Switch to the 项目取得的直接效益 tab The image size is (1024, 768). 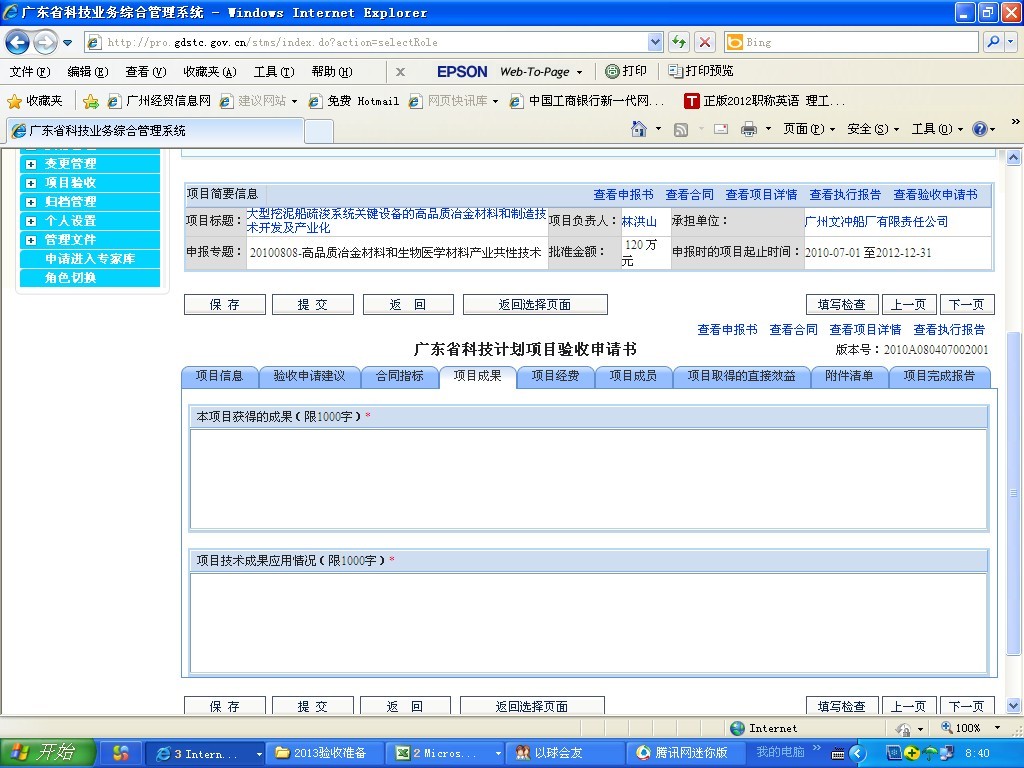(x=741, y=376)
